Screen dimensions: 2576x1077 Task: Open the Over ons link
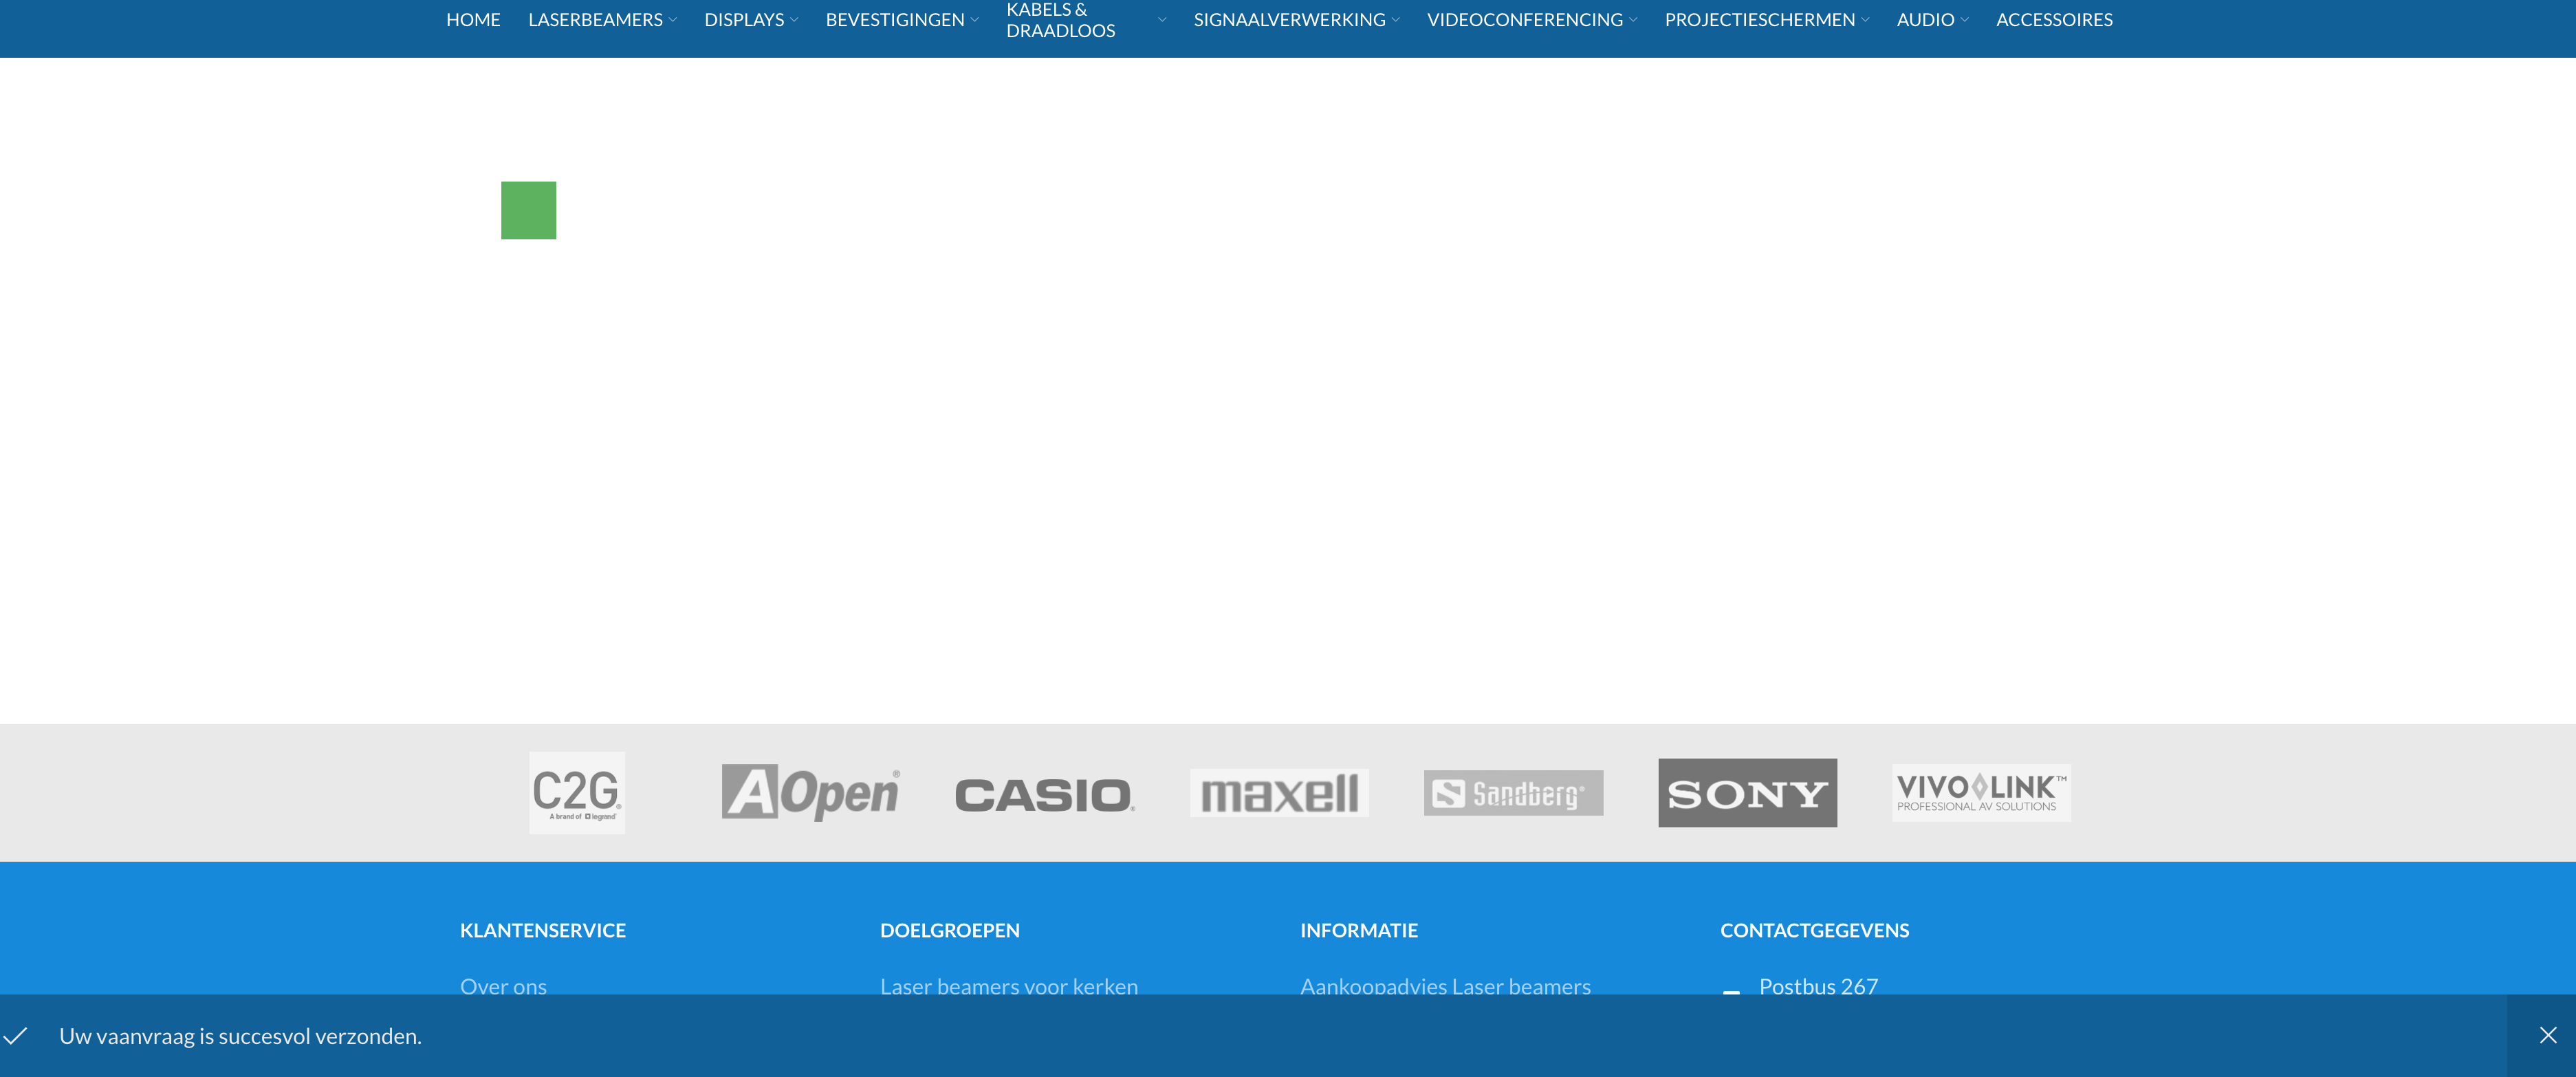pyautogui.click(x=503, y=986)
